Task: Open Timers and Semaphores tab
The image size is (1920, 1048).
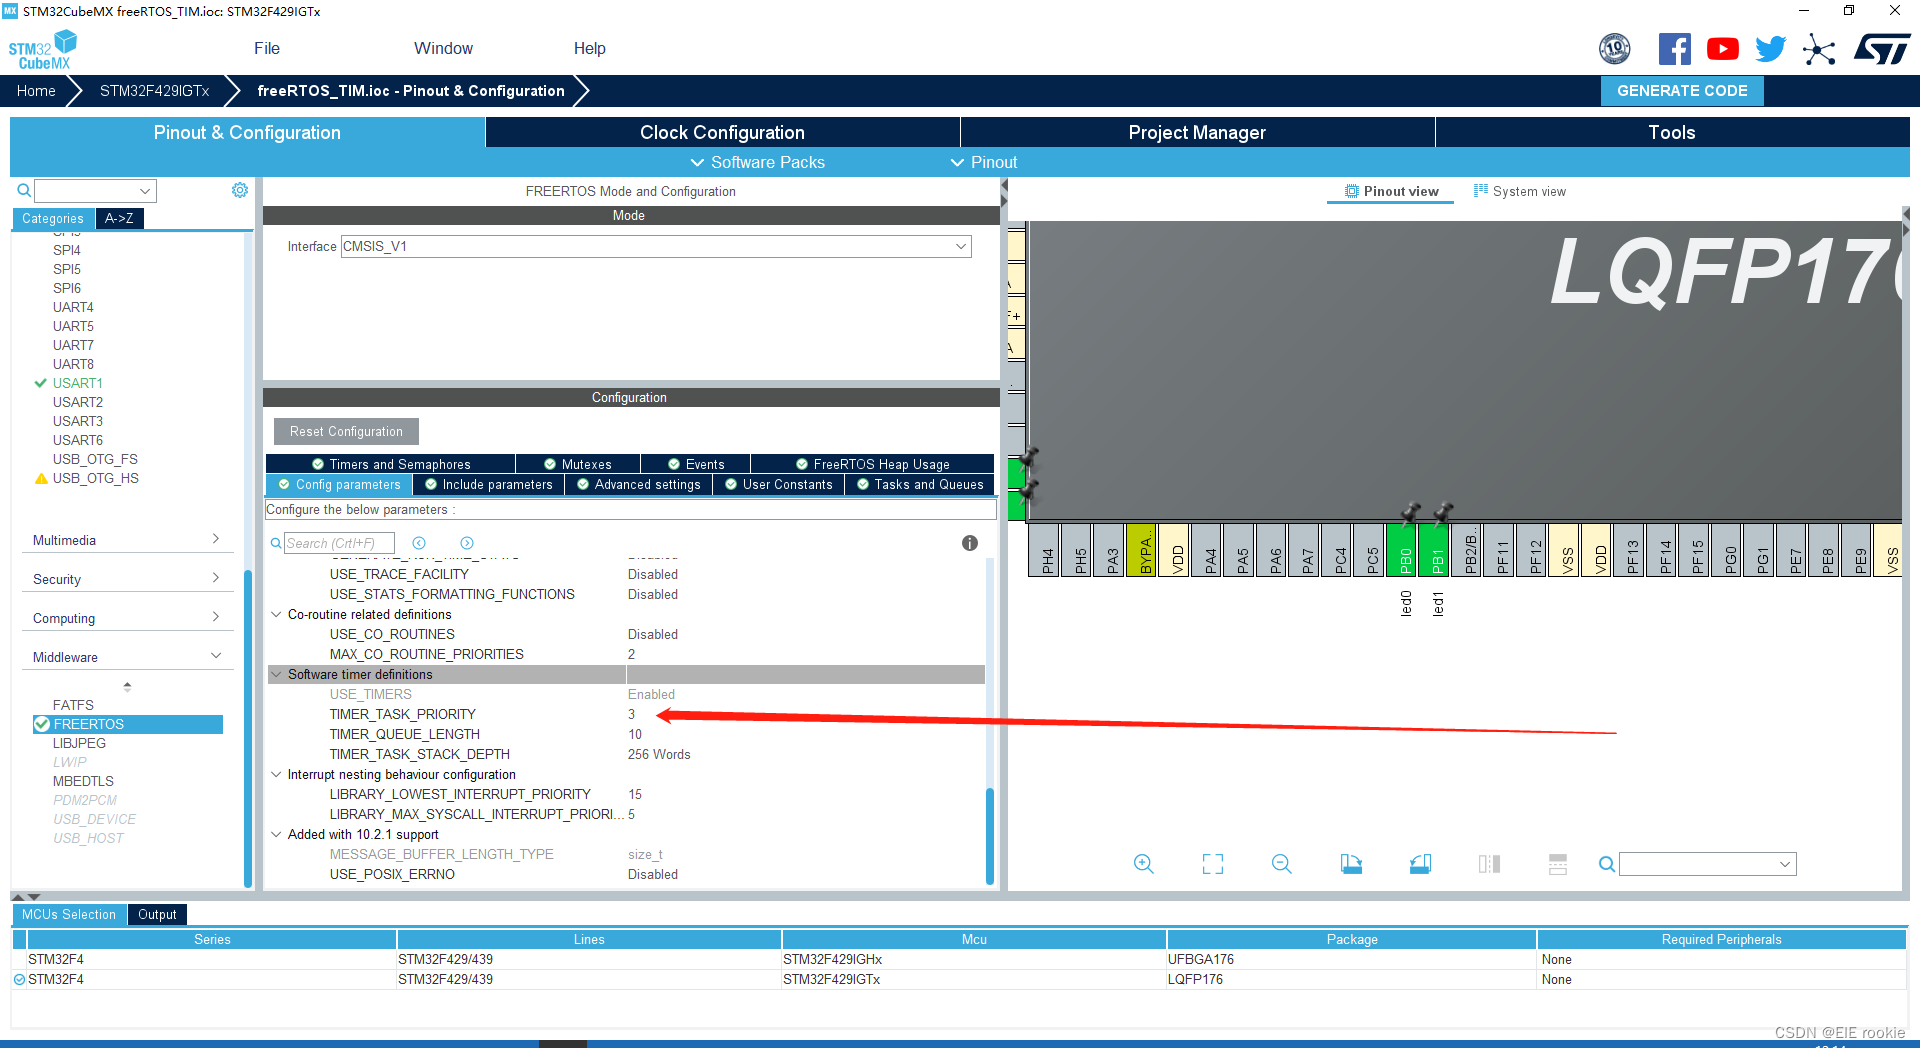Action: click(x=391, y=464)
